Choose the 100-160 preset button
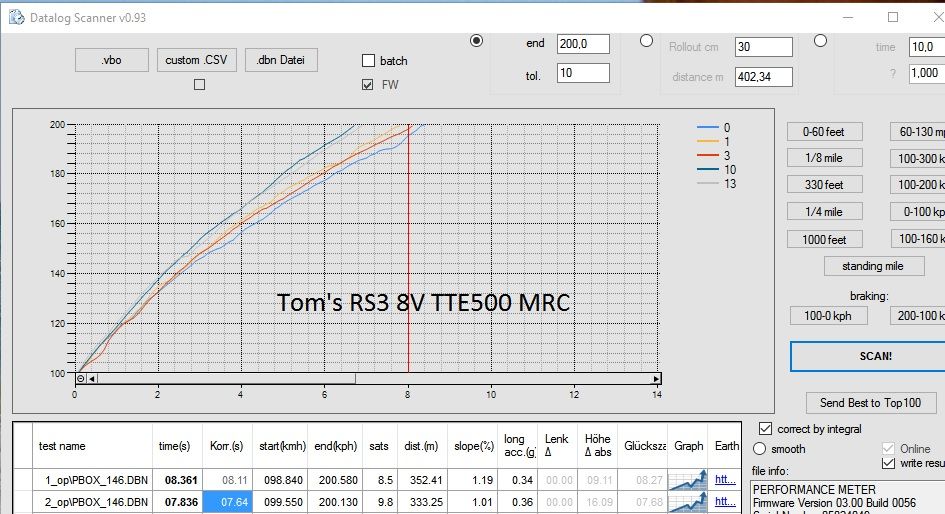Screen dimensions: 945x514 918,239
